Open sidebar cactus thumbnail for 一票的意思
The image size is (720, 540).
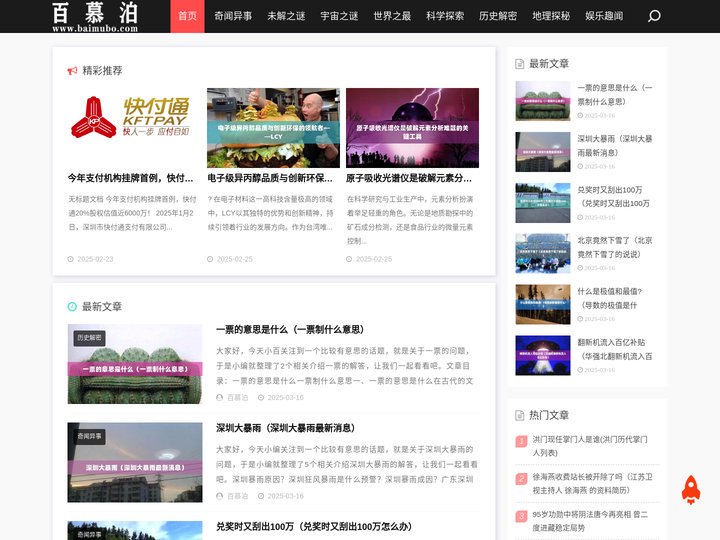click(x=543, y=101)
